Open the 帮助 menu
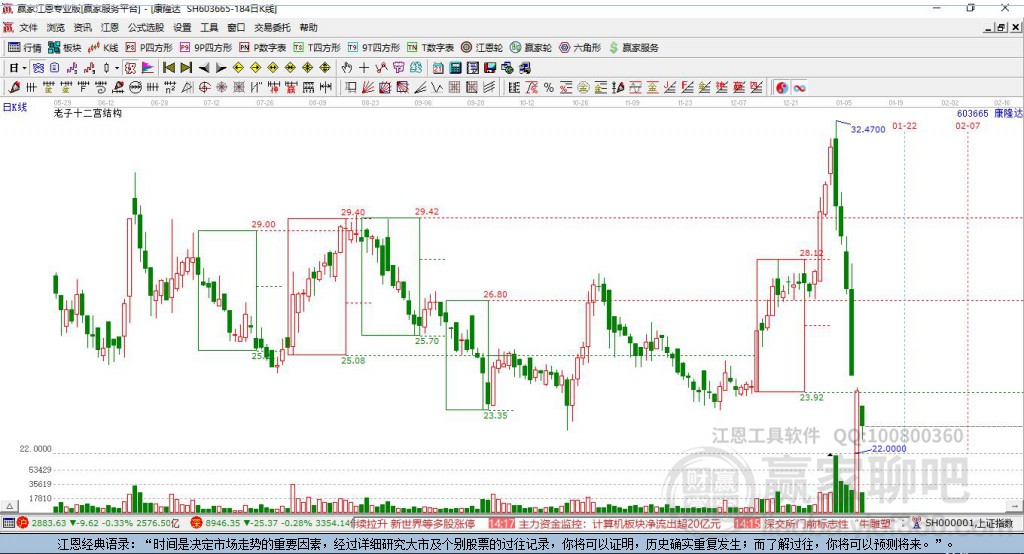 (308, 27)
